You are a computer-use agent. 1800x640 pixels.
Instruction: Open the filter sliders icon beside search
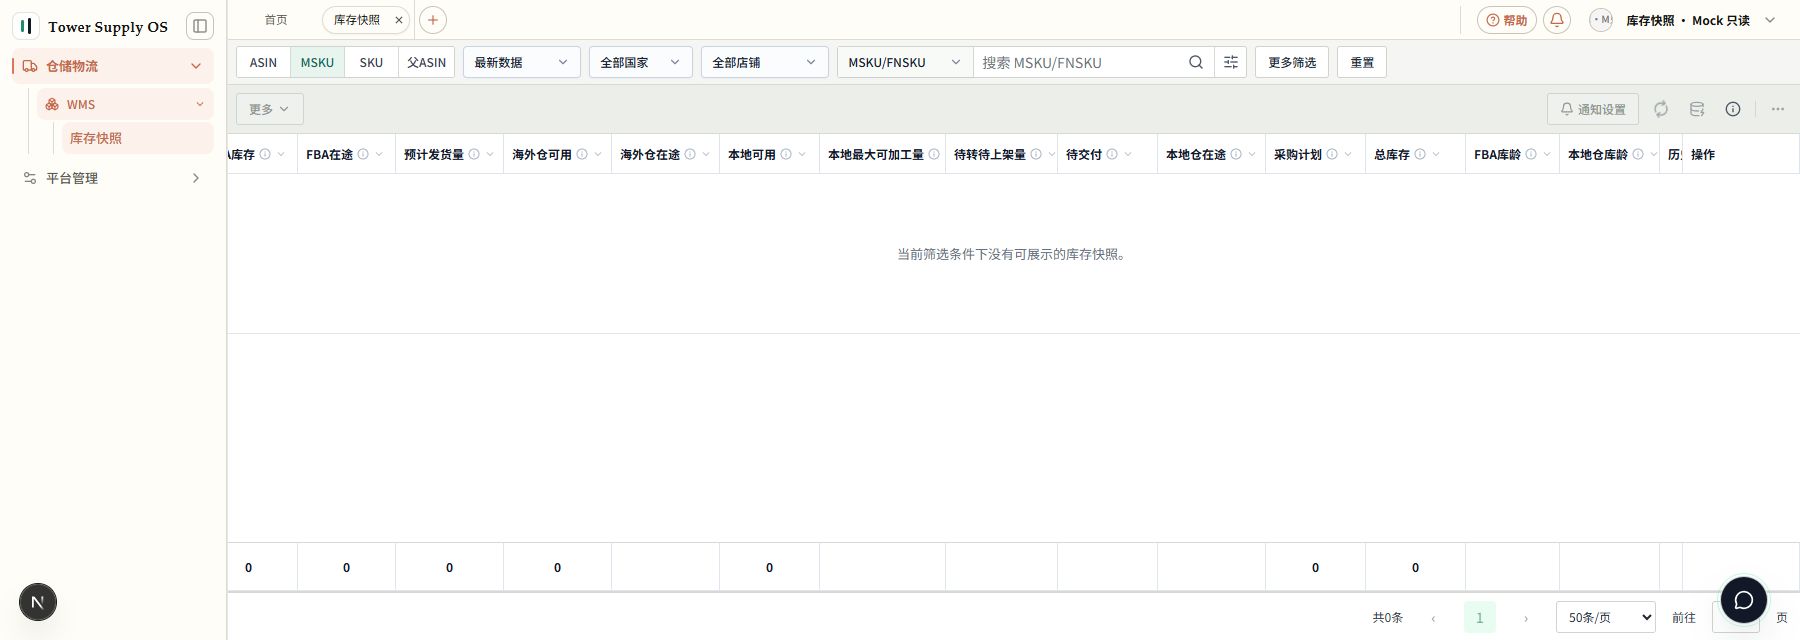click(x=1231, y=62)
